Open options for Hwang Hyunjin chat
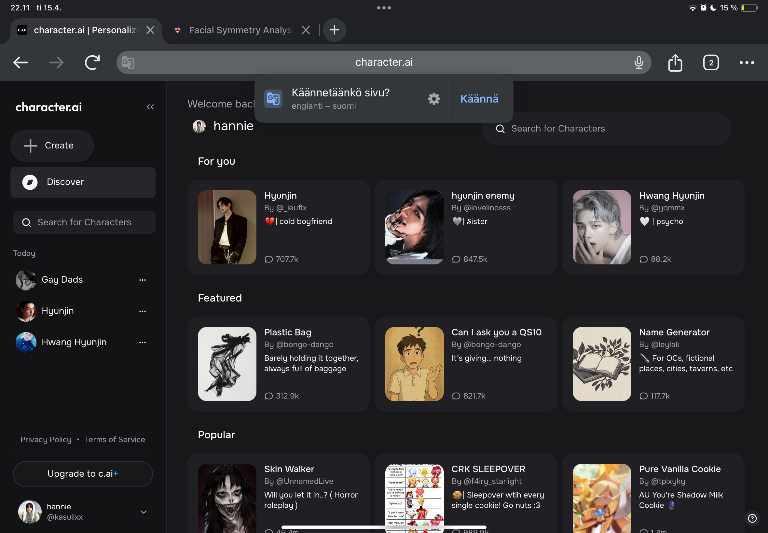This screenshot has height=533, width=768. point(142,342)
